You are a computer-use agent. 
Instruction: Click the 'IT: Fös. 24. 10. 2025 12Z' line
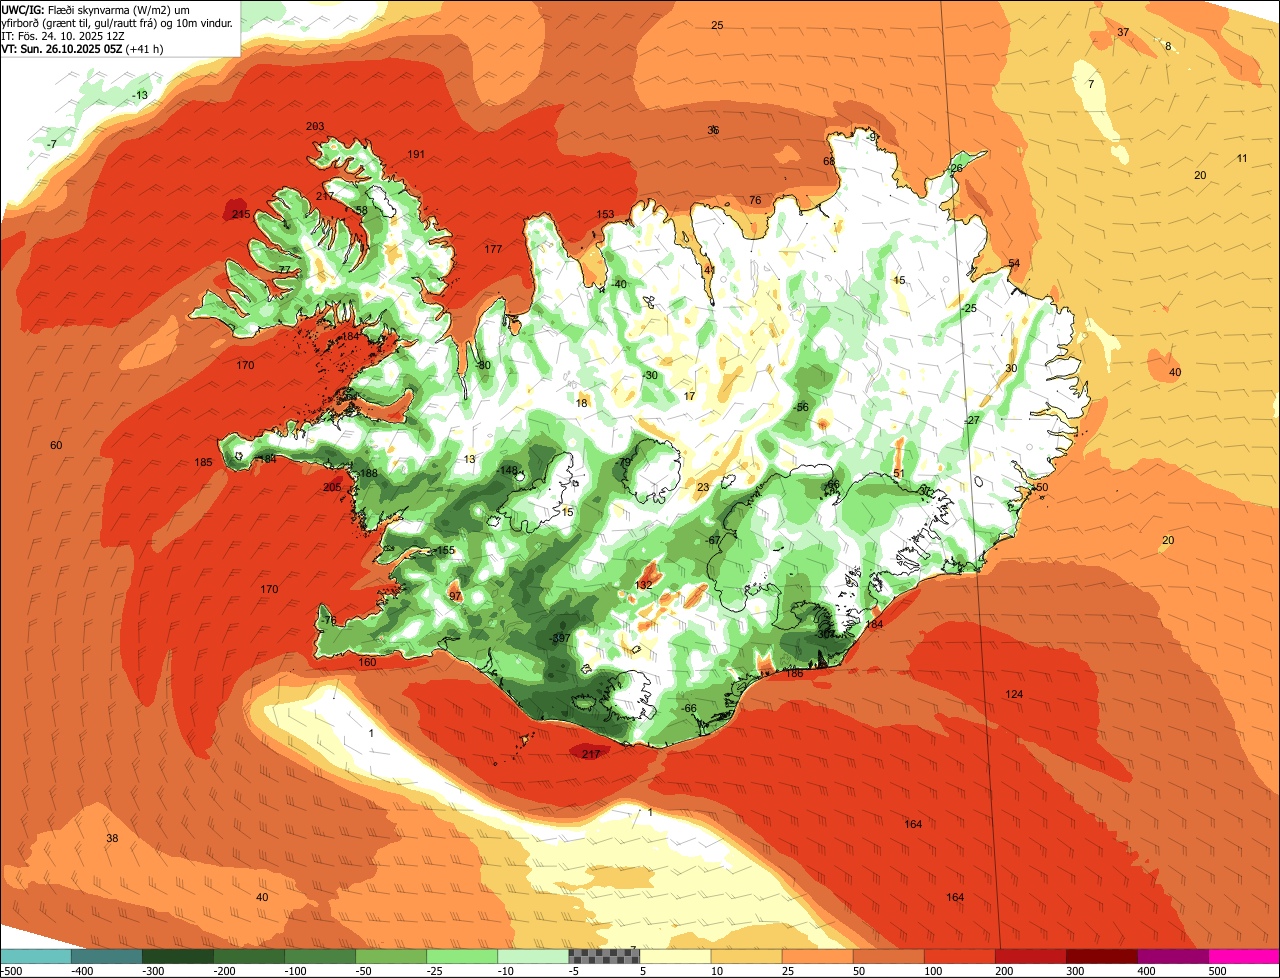click(61, 35)
